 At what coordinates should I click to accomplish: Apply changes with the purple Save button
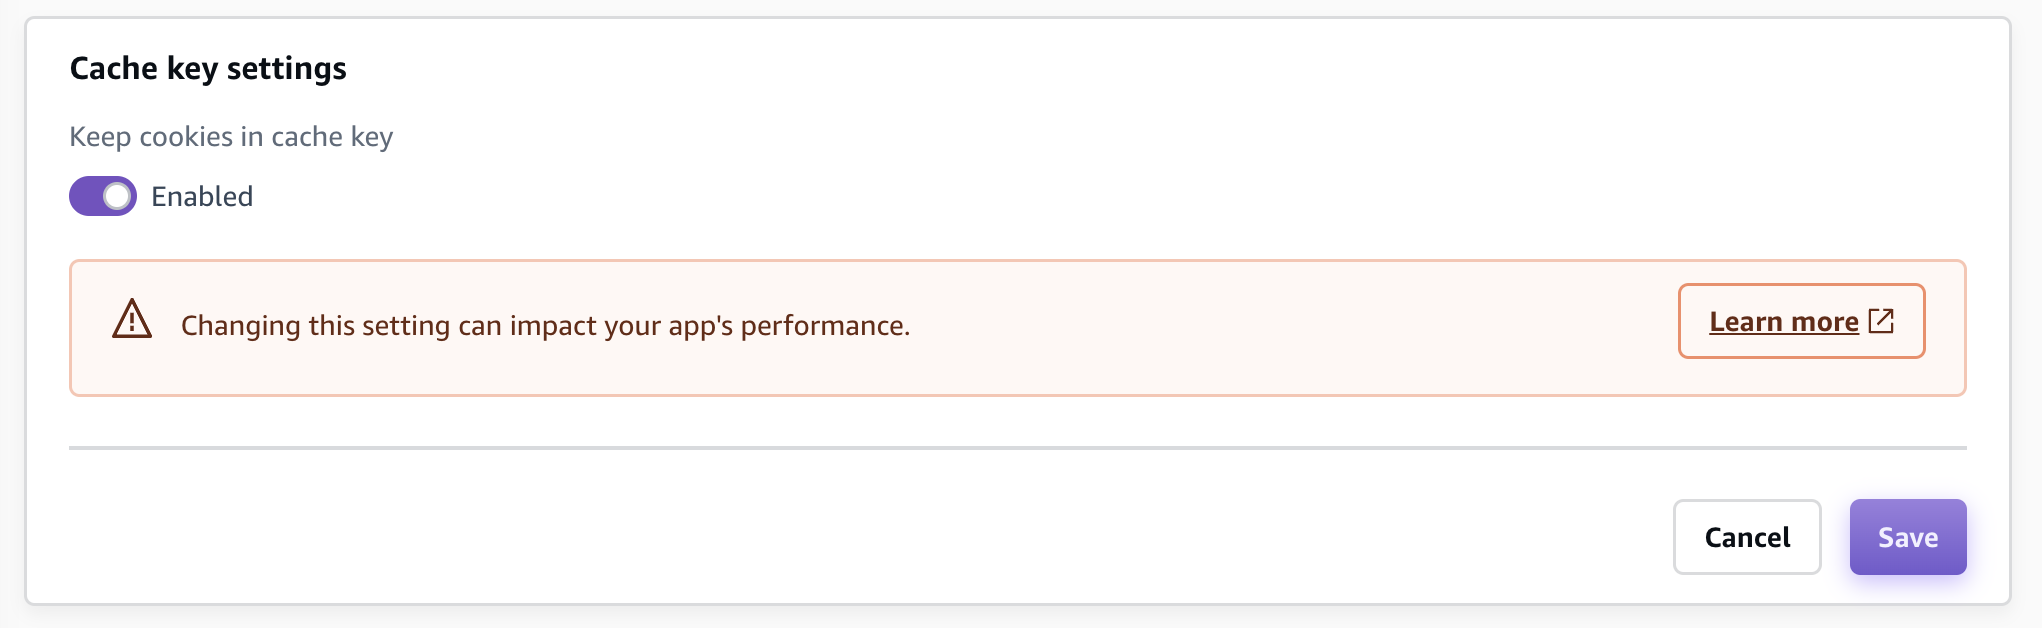(x=1907, y=537)
